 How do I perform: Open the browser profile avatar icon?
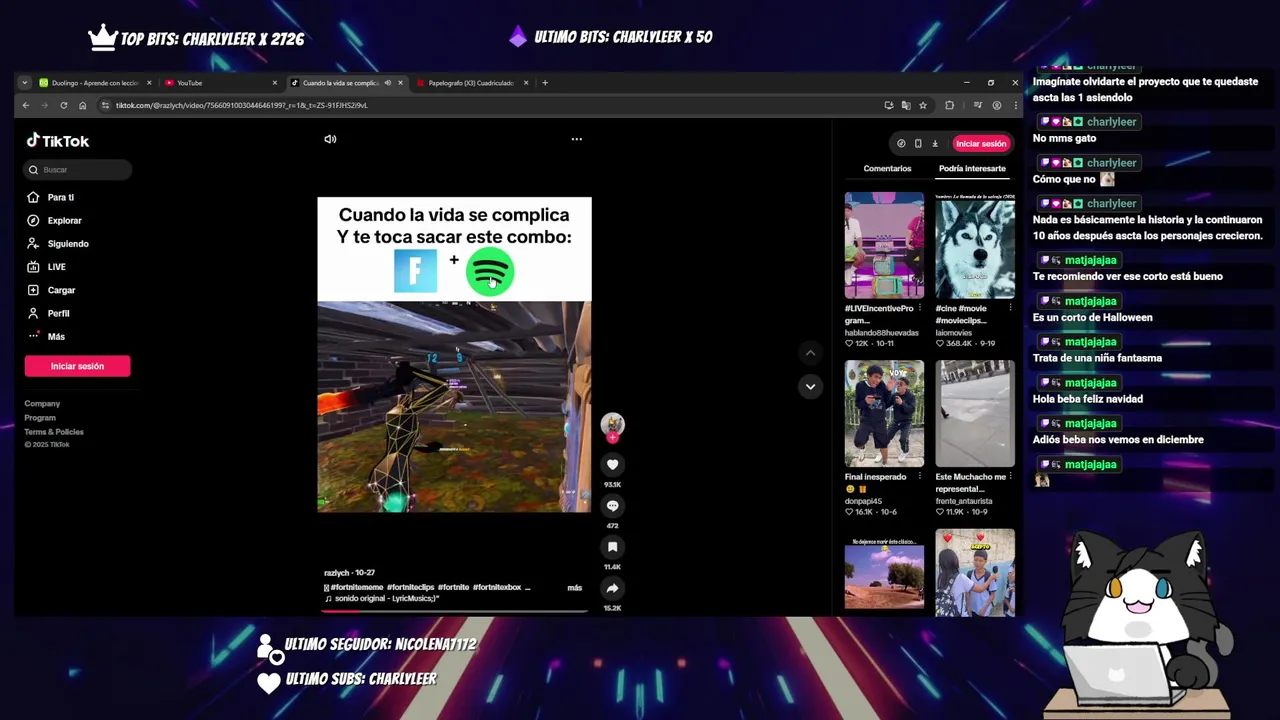996,105
